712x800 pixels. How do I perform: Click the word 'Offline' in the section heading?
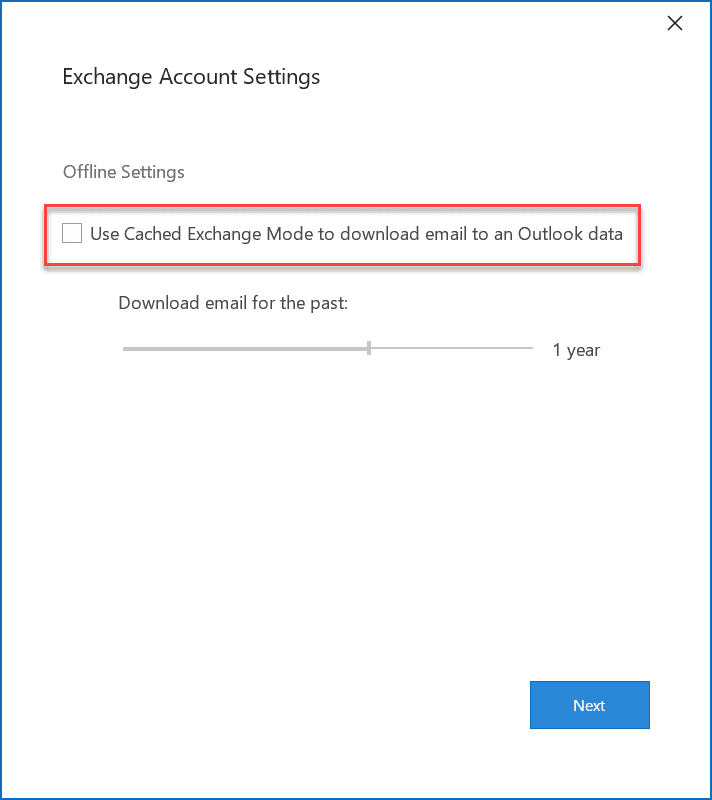tap(89, 172)
